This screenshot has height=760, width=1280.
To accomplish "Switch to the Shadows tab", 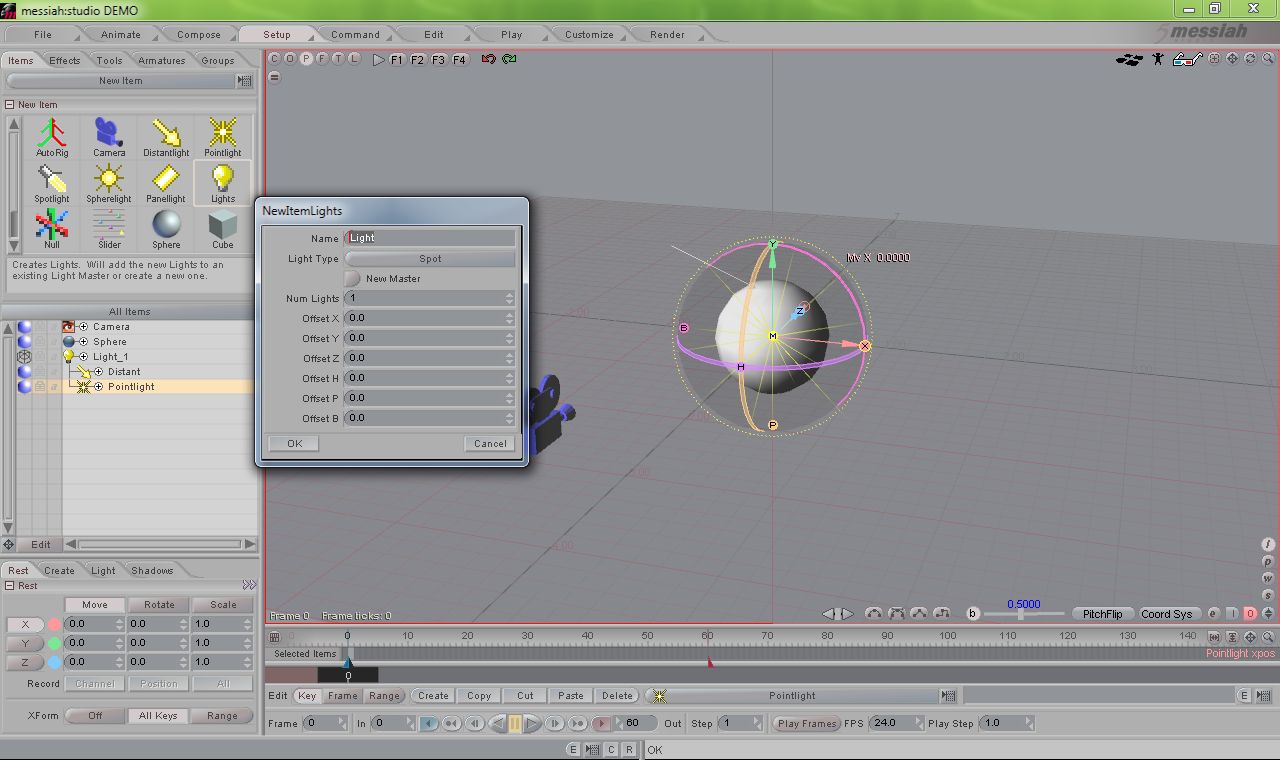I will click(152, 570).
